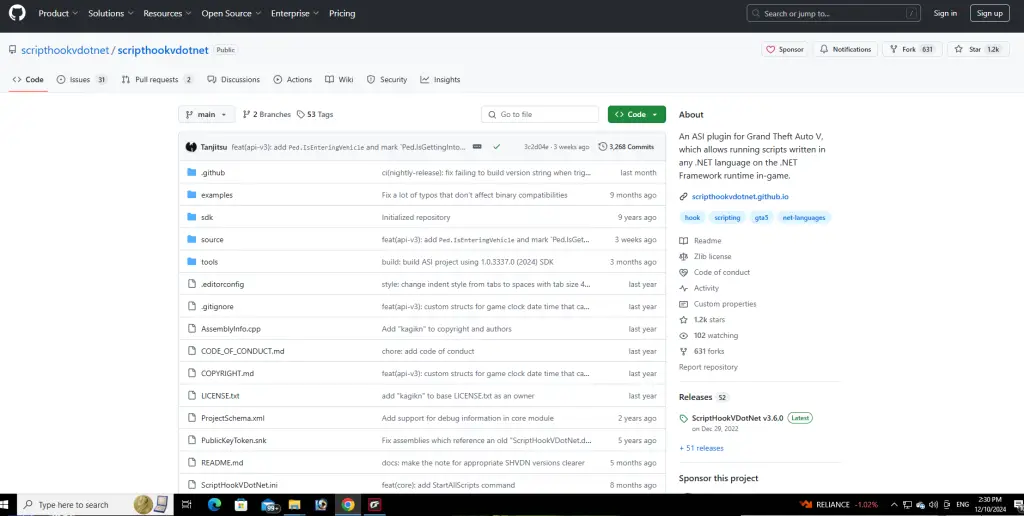Click the commit message ellipsis expander

pos(477,147)
